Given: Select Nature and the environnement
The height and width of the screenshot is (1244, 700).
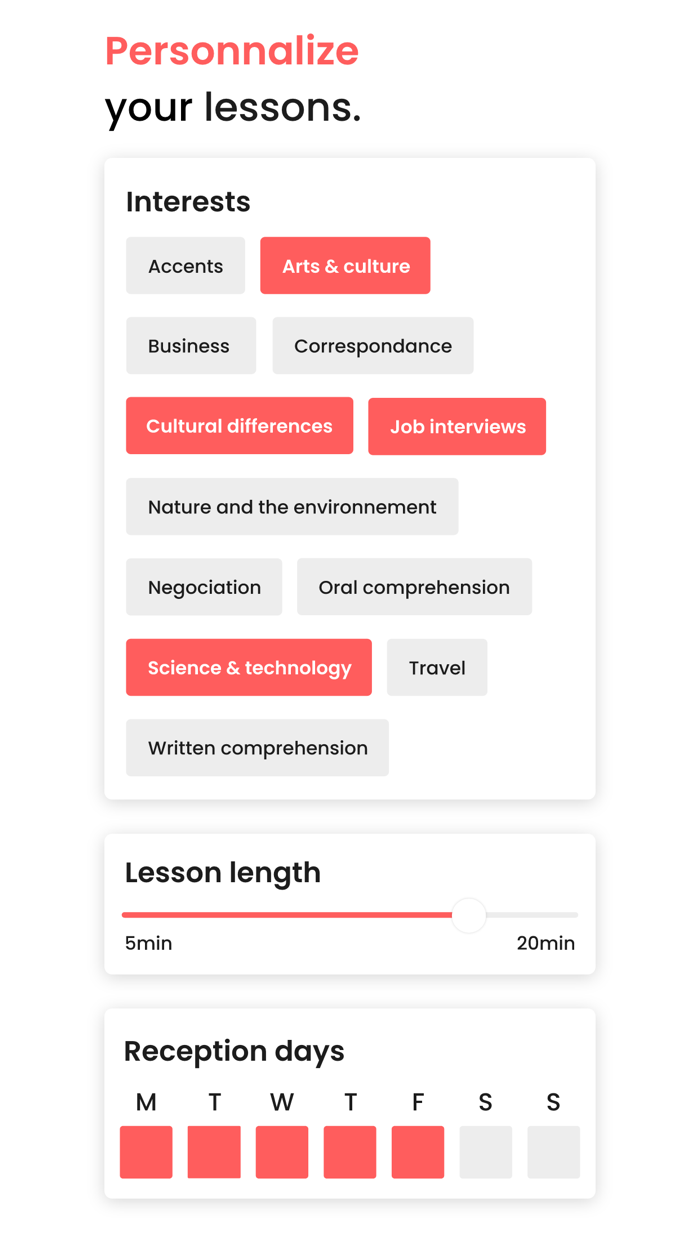Looking at the screenshot, I should click(x=291, y=506).
